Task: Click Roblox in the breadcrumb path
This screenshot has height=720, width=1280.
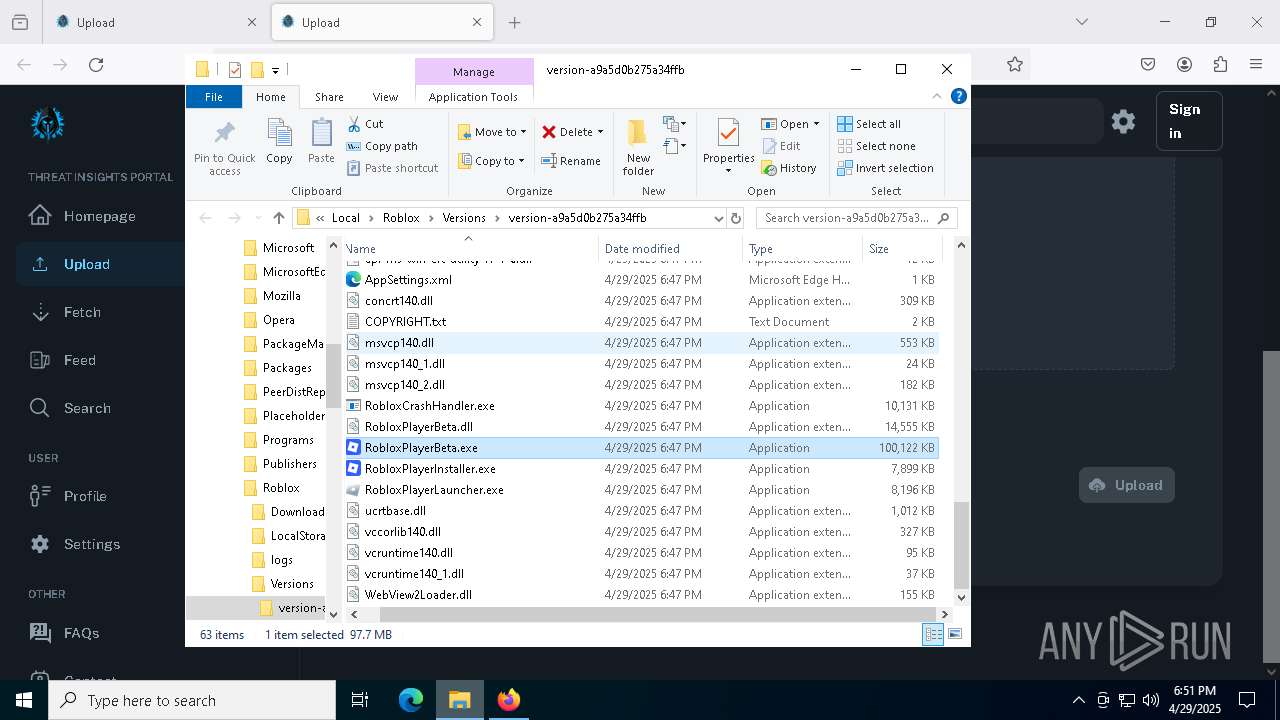Action: 401,218
